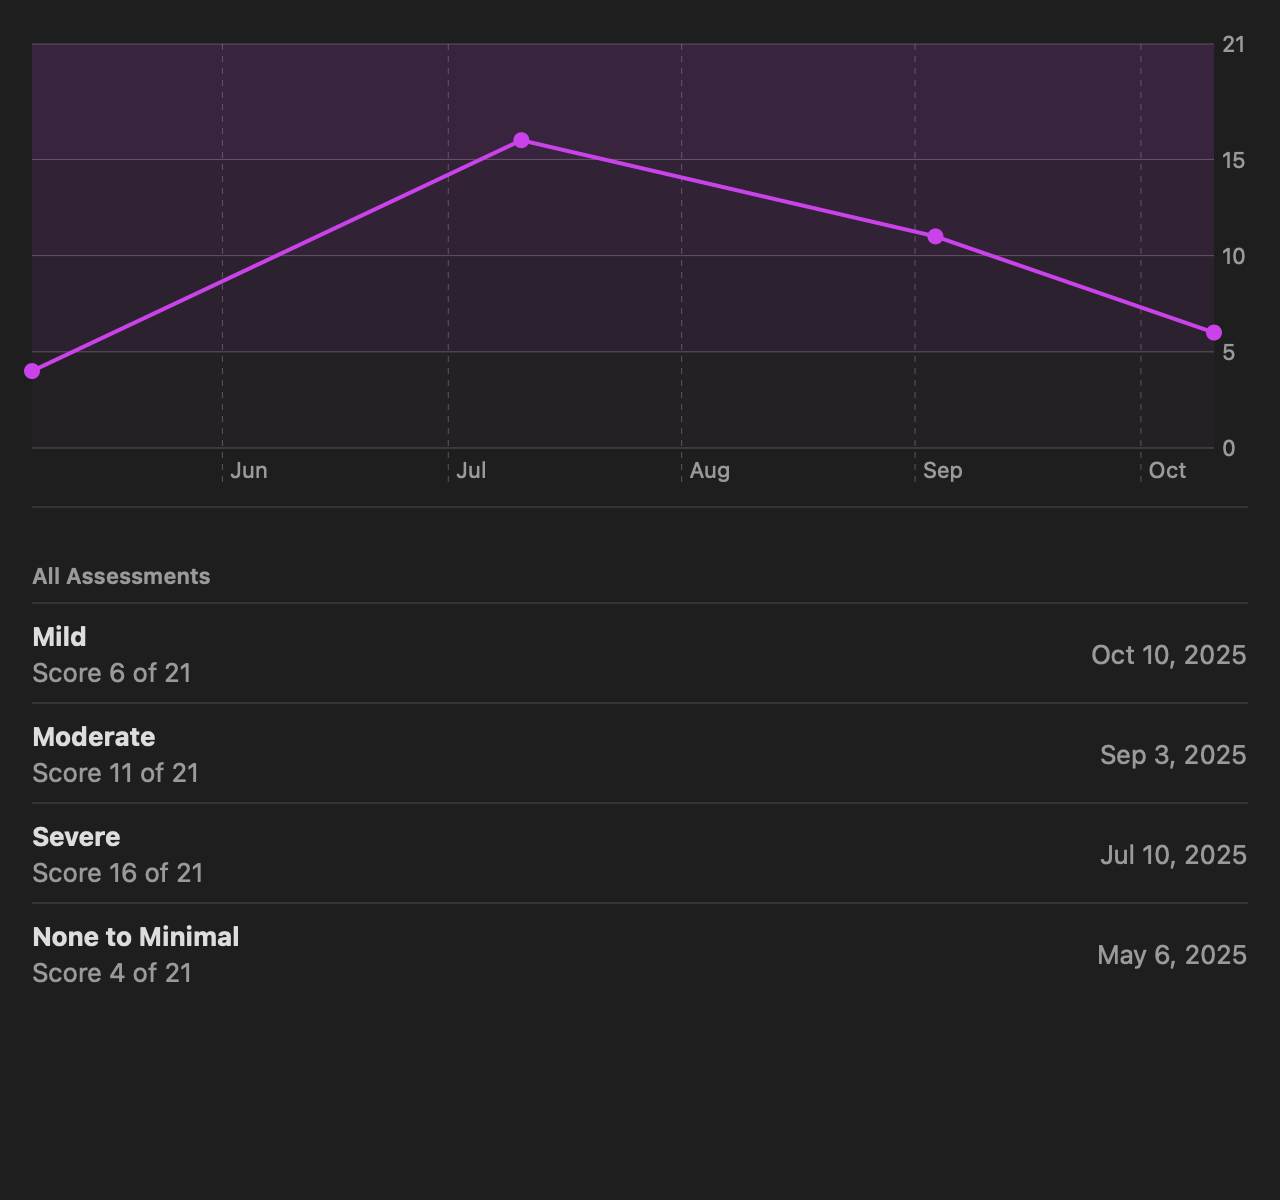Click the 'Score 11 of 21' text
The height and width of the screenshot is (1200, 1280).
[116, 773]
